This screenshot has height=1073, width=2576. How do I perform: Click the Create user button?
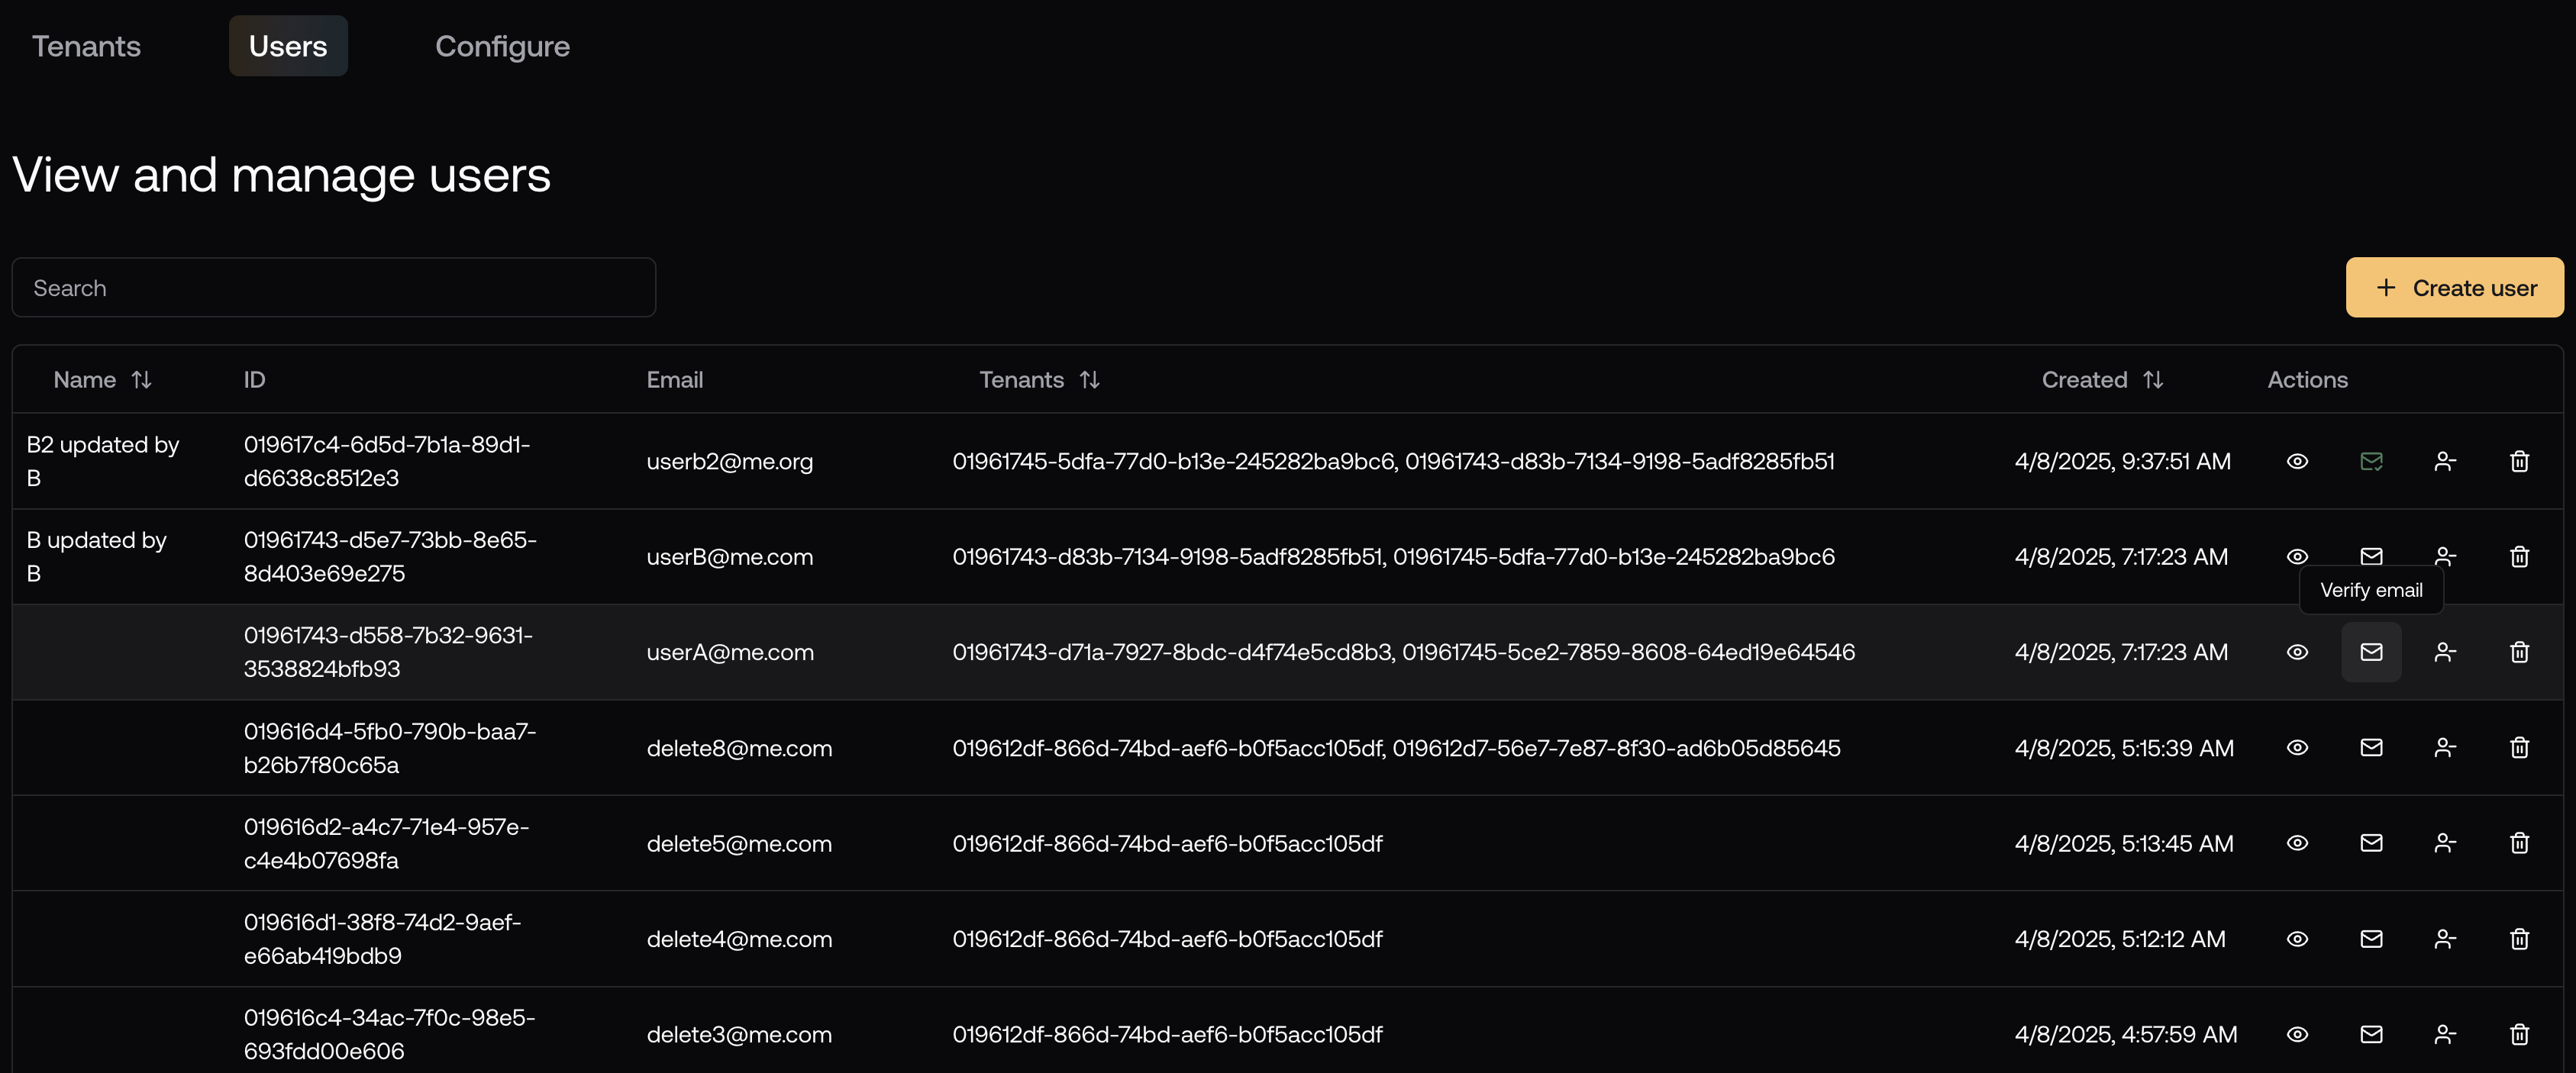pyautogui.click(x=2454, y=288)
